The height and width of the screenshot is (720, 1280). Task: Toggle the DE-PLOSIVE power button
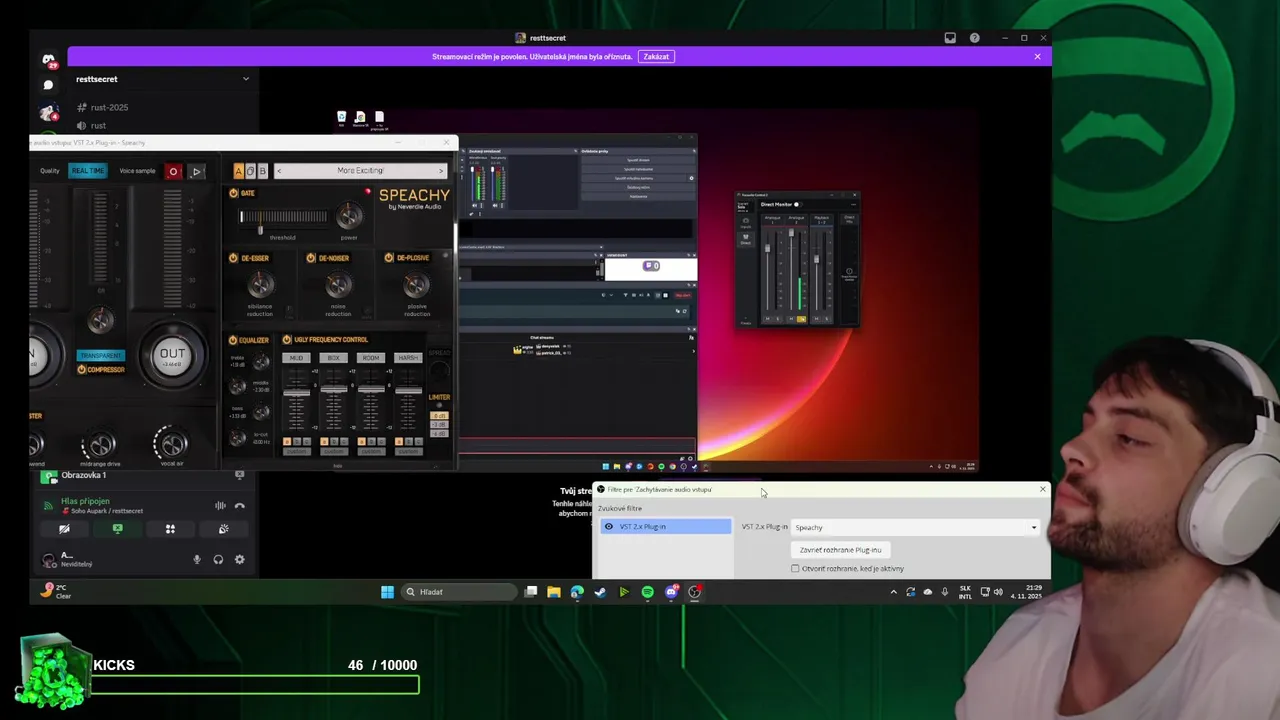coord(391,258)
